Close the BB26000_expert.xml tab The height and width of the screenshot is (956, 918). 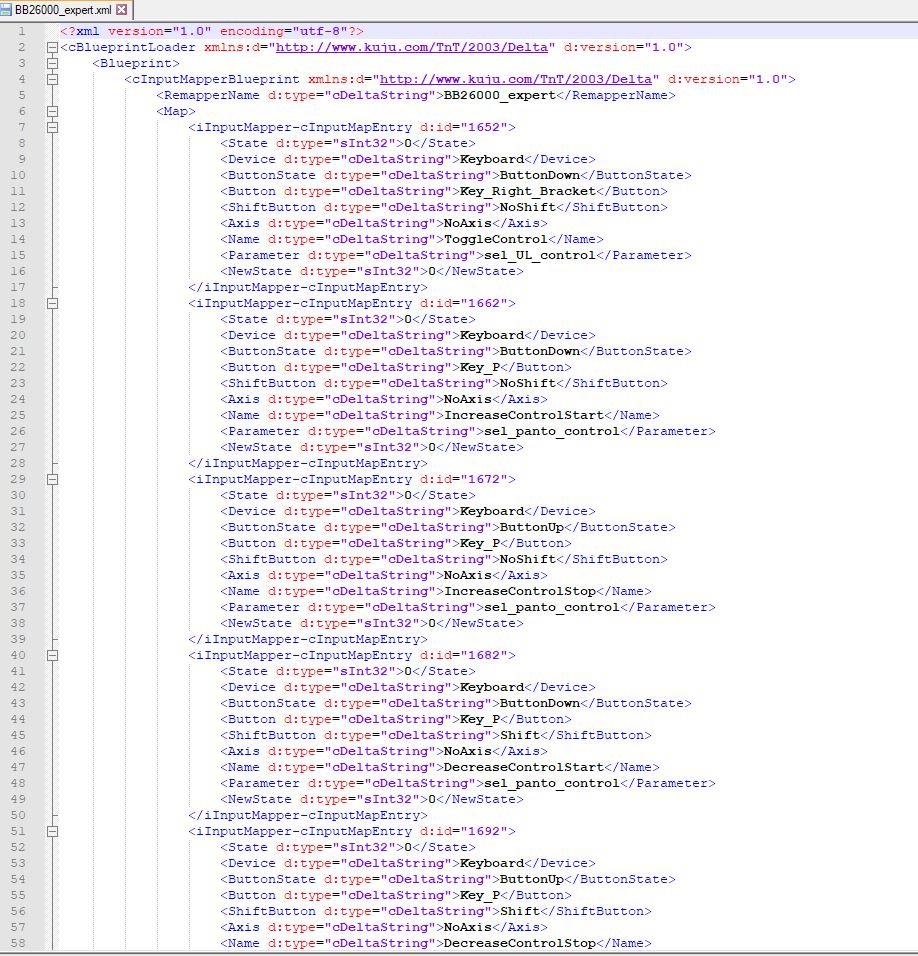(x=122, y=10)
